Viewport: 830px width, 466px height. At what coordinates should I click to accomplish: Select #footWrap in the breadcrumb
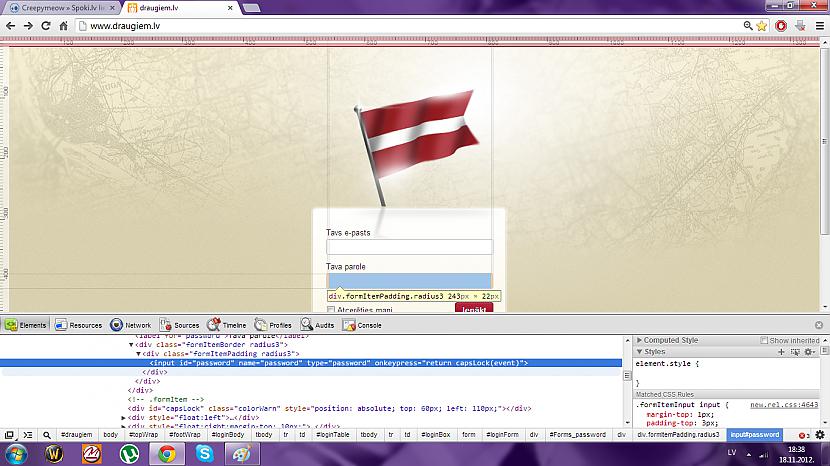(185, 435)
